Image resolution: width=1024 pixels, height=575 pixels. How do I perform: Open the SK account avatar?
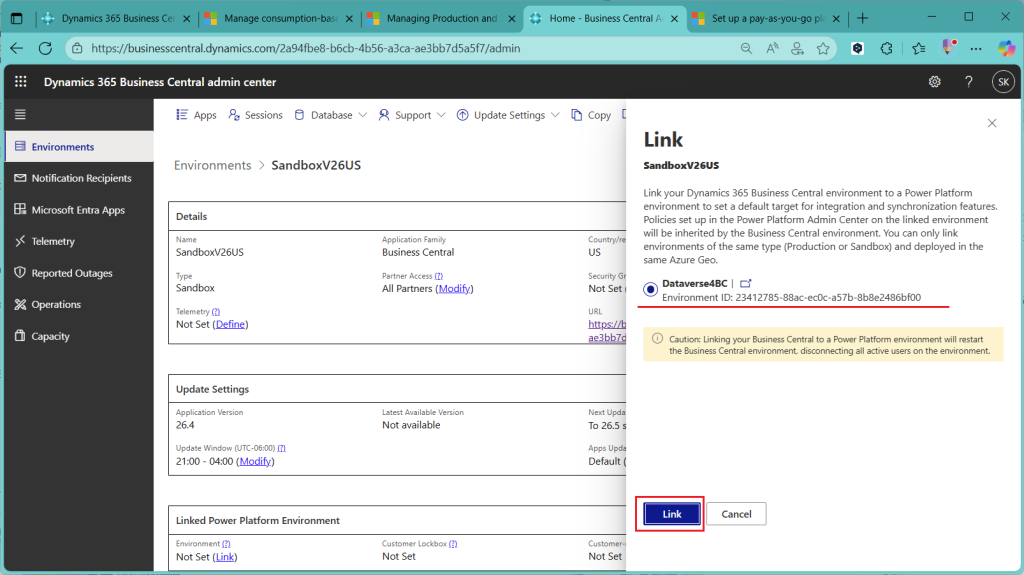[1003, 82]
